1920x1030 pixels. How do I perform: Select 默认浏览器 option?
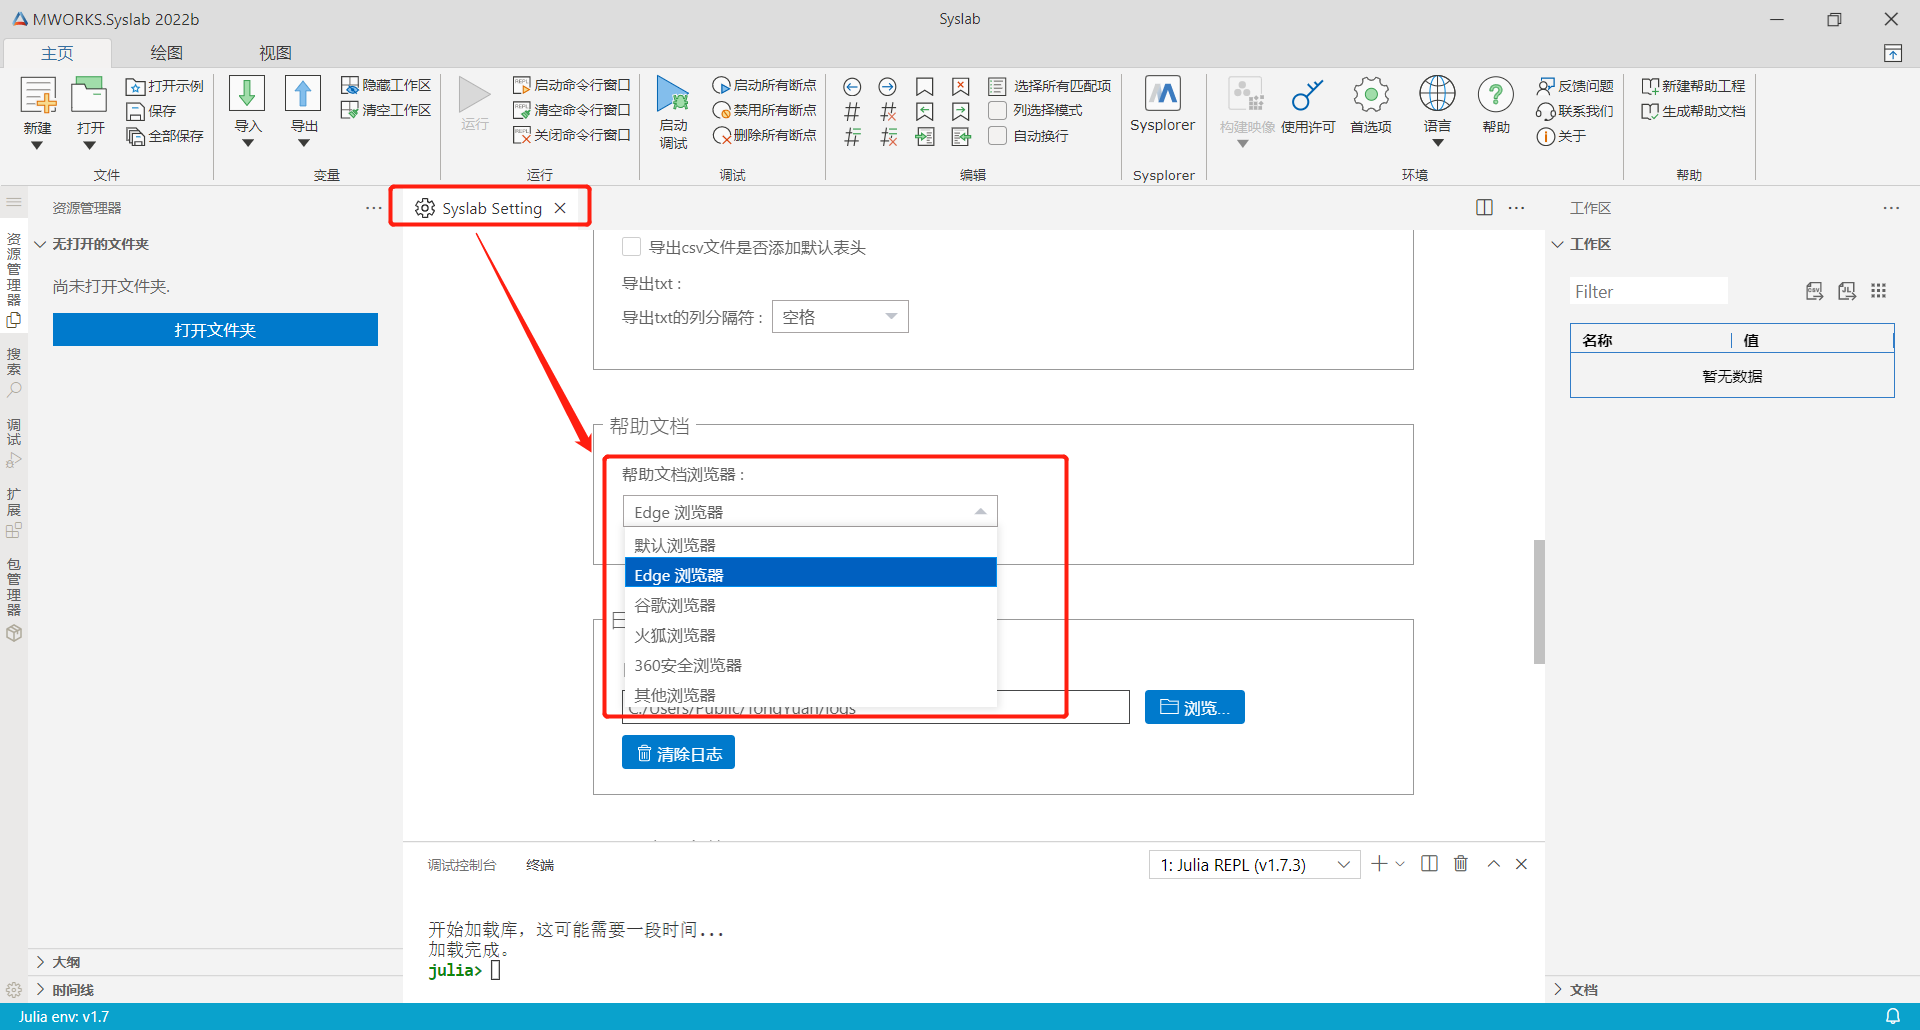[x=810, y=545]
